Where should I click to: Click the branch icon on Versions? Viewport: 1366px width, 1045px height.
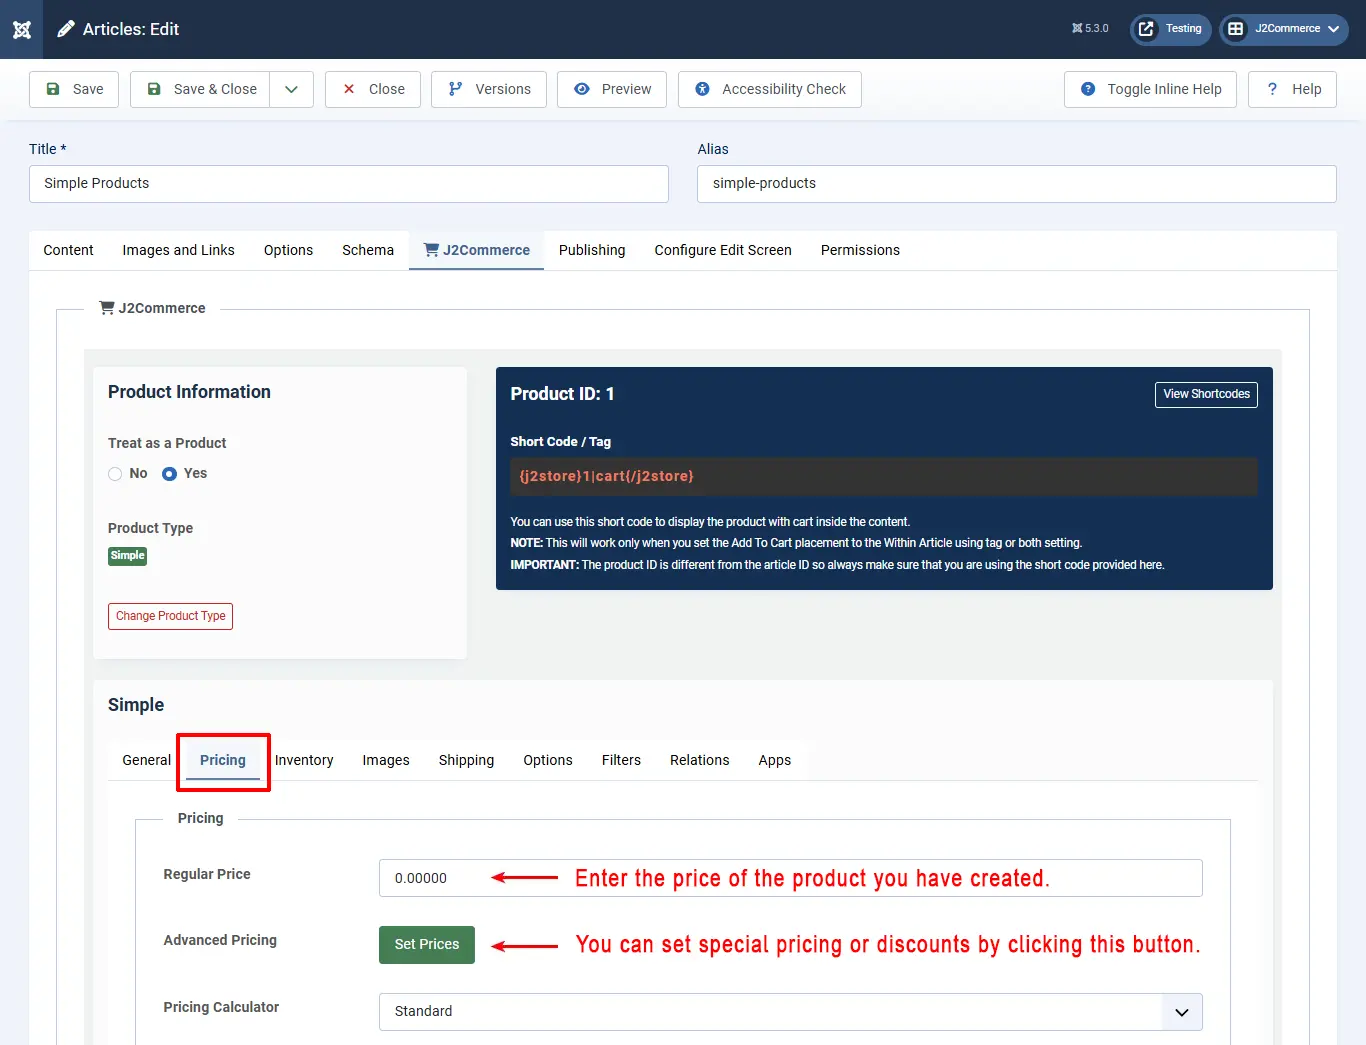[x=455, y=89]
